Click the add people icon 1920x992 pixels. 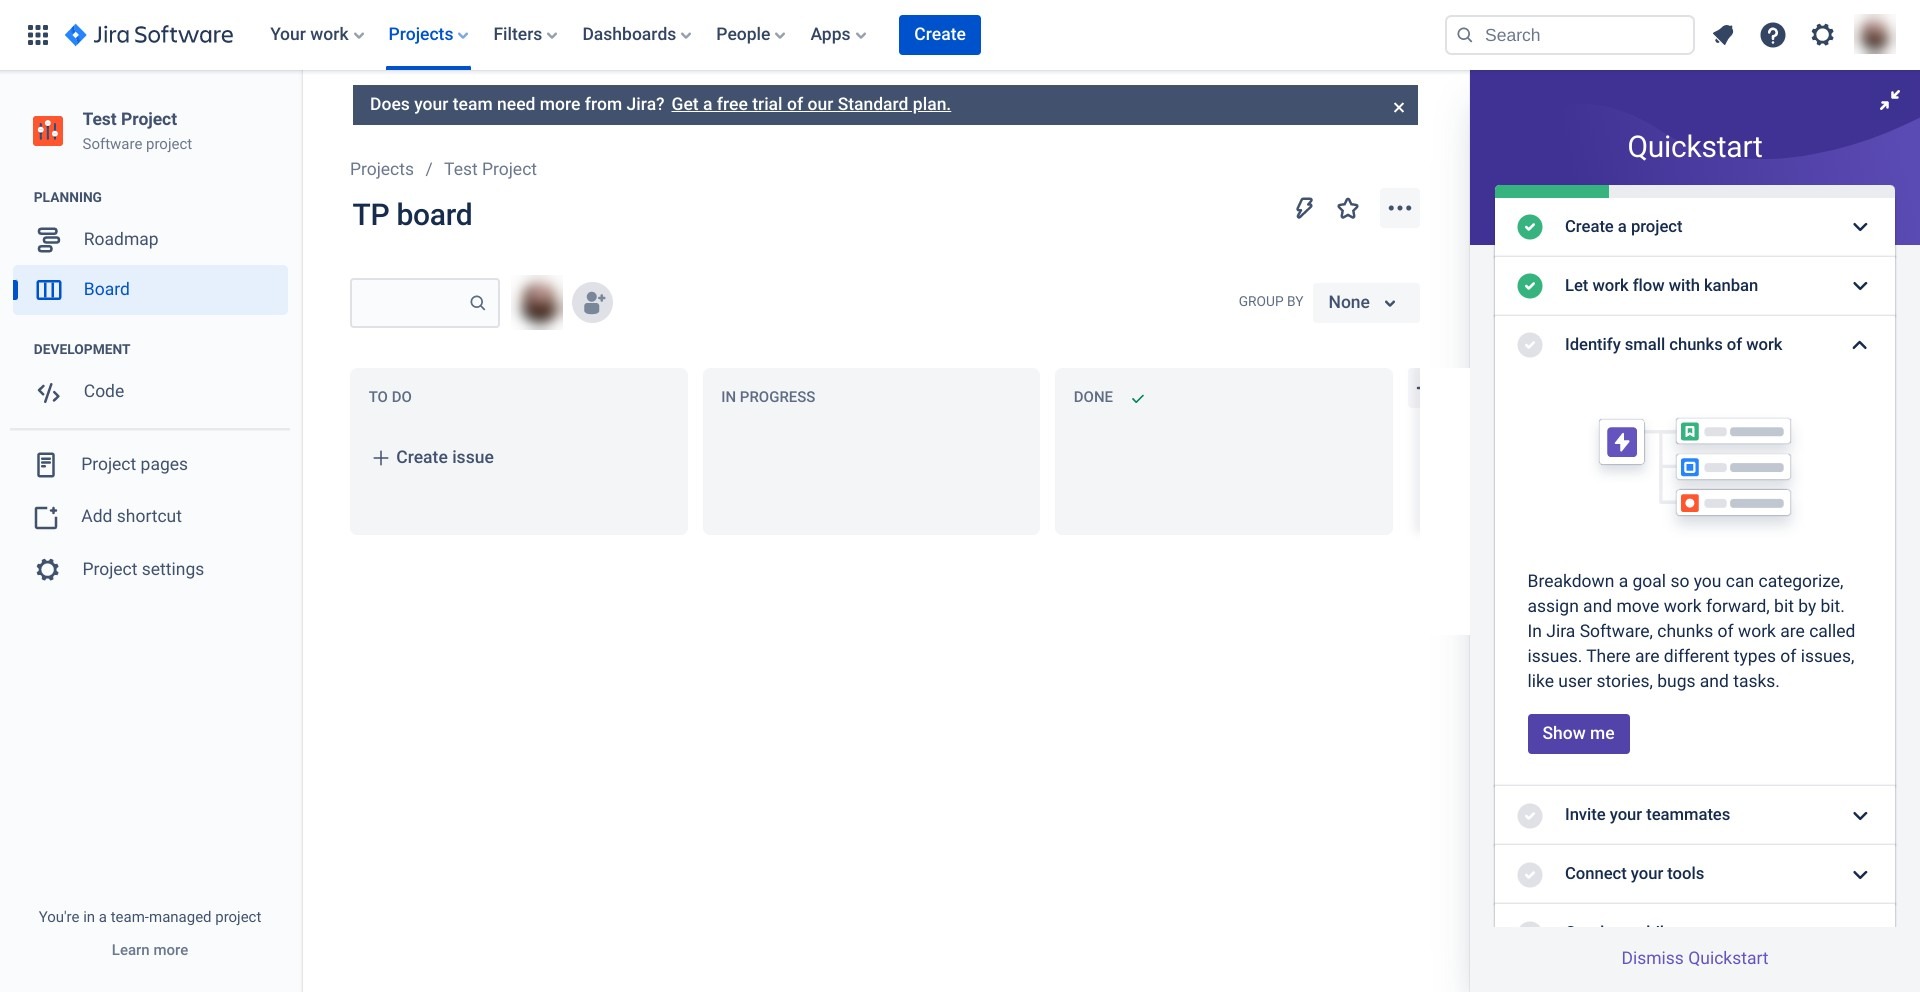(592, 302)
